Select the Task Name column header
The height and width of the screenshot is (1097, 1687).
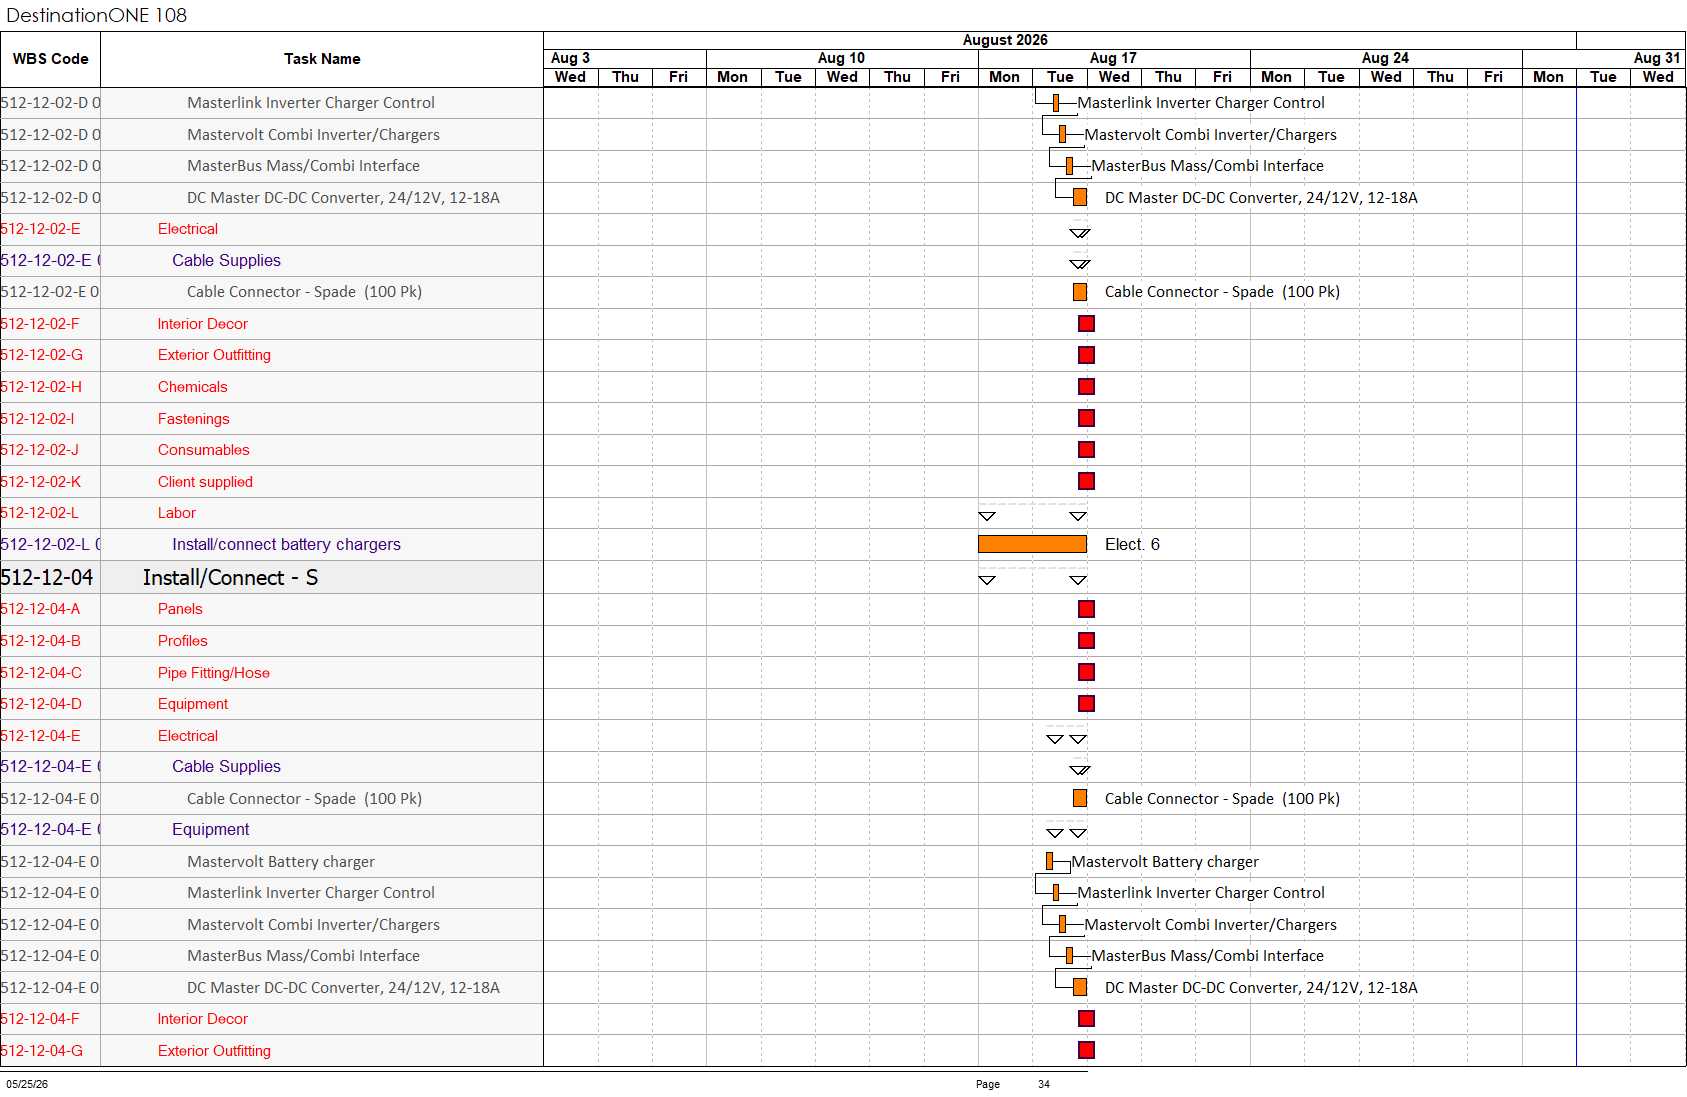[x=322, y=59]
